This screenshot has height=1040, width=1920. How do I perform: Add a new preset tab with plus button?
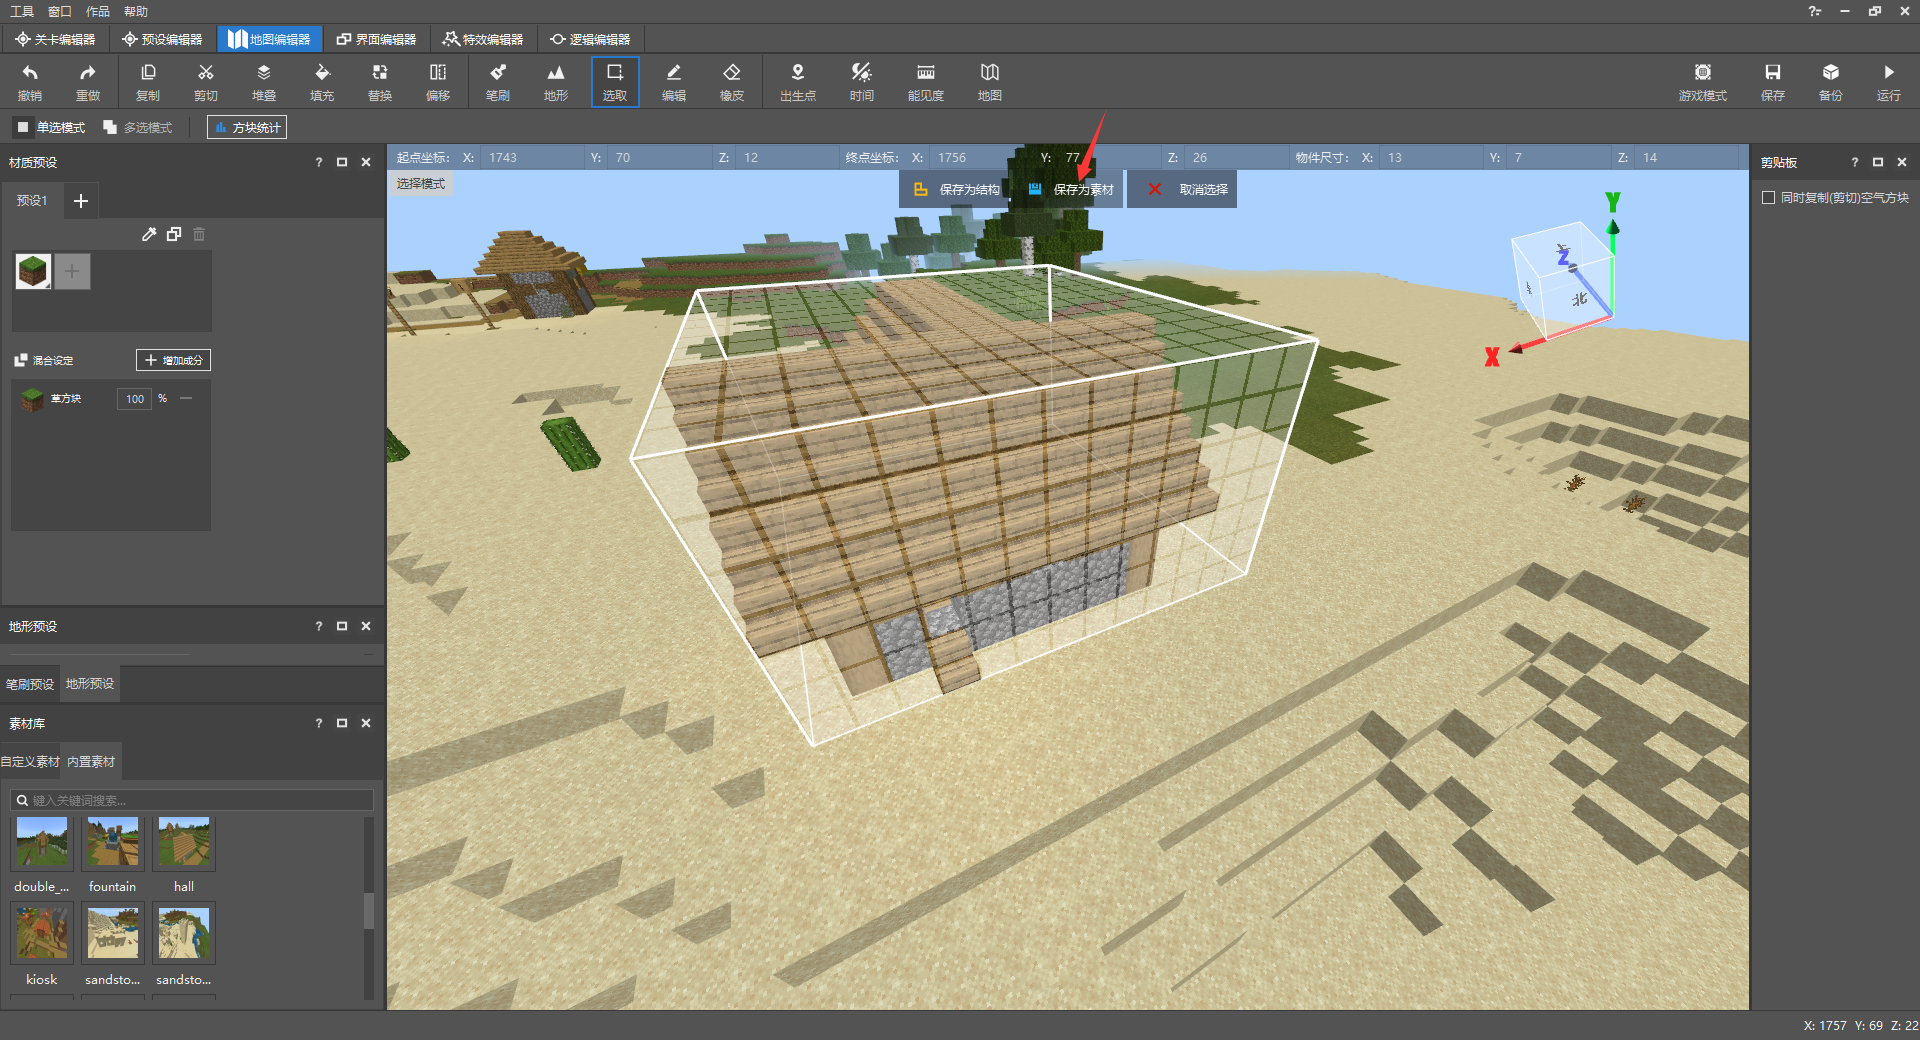click(x=81, y=201)
